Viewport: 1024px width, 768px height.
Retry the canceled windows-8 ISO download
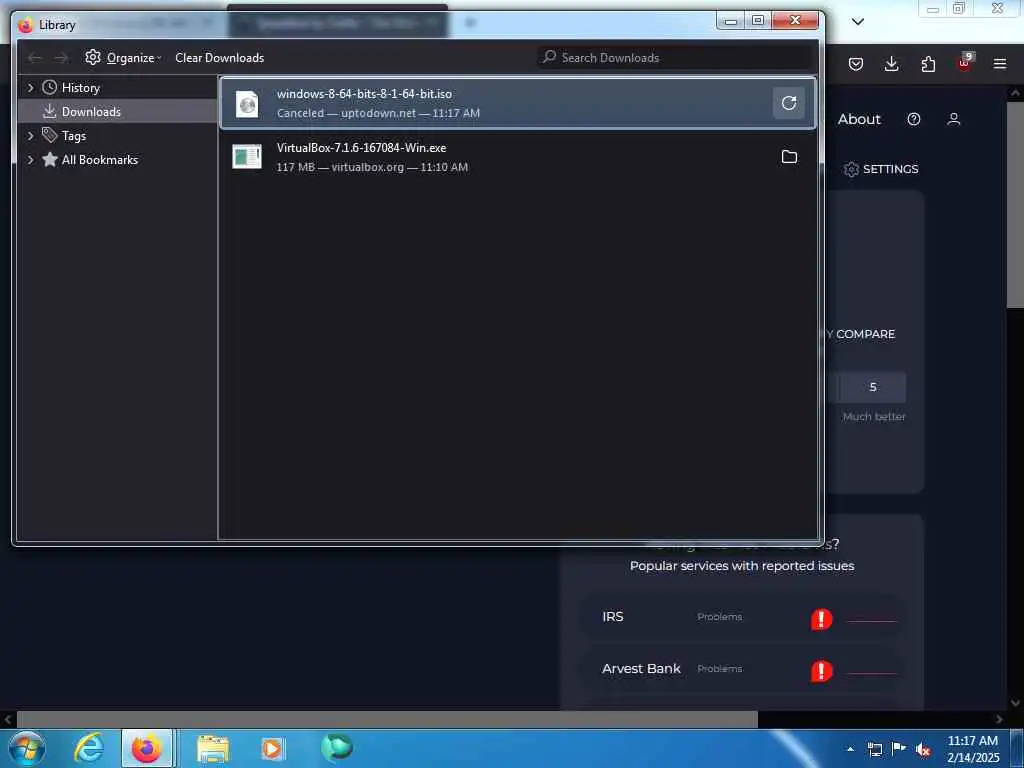[789, 103]
